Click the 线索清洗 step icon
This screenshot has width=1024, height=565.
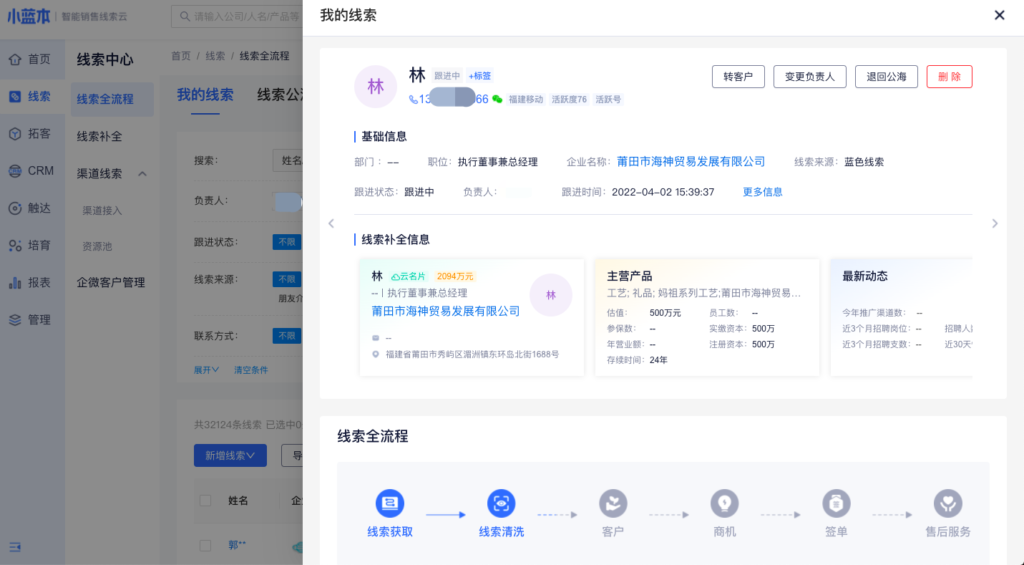[x=501, y=503]
